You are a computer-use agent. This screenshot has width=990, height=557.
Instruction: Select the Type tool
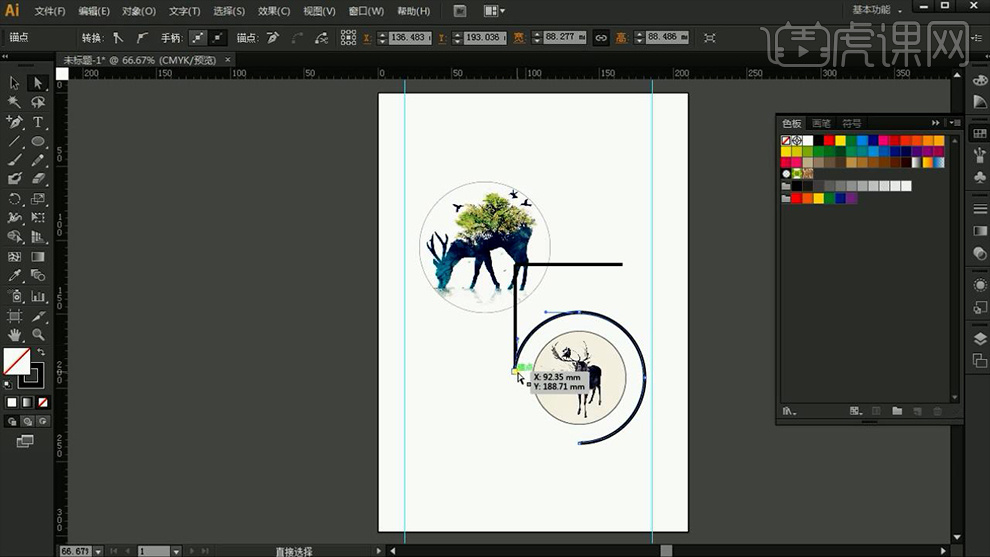(x=38, y=122)
